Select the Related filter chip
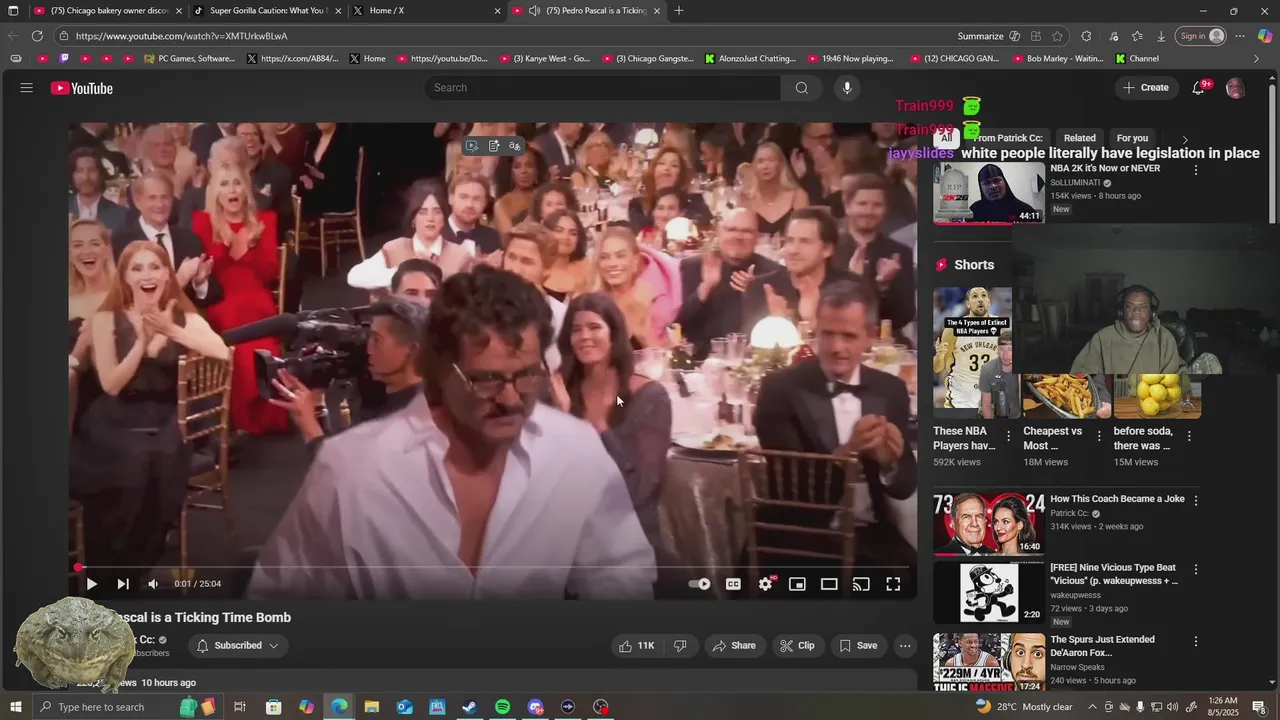Image resolution: width=1280 pixels, height=720 pixels. click(1079, 138)
